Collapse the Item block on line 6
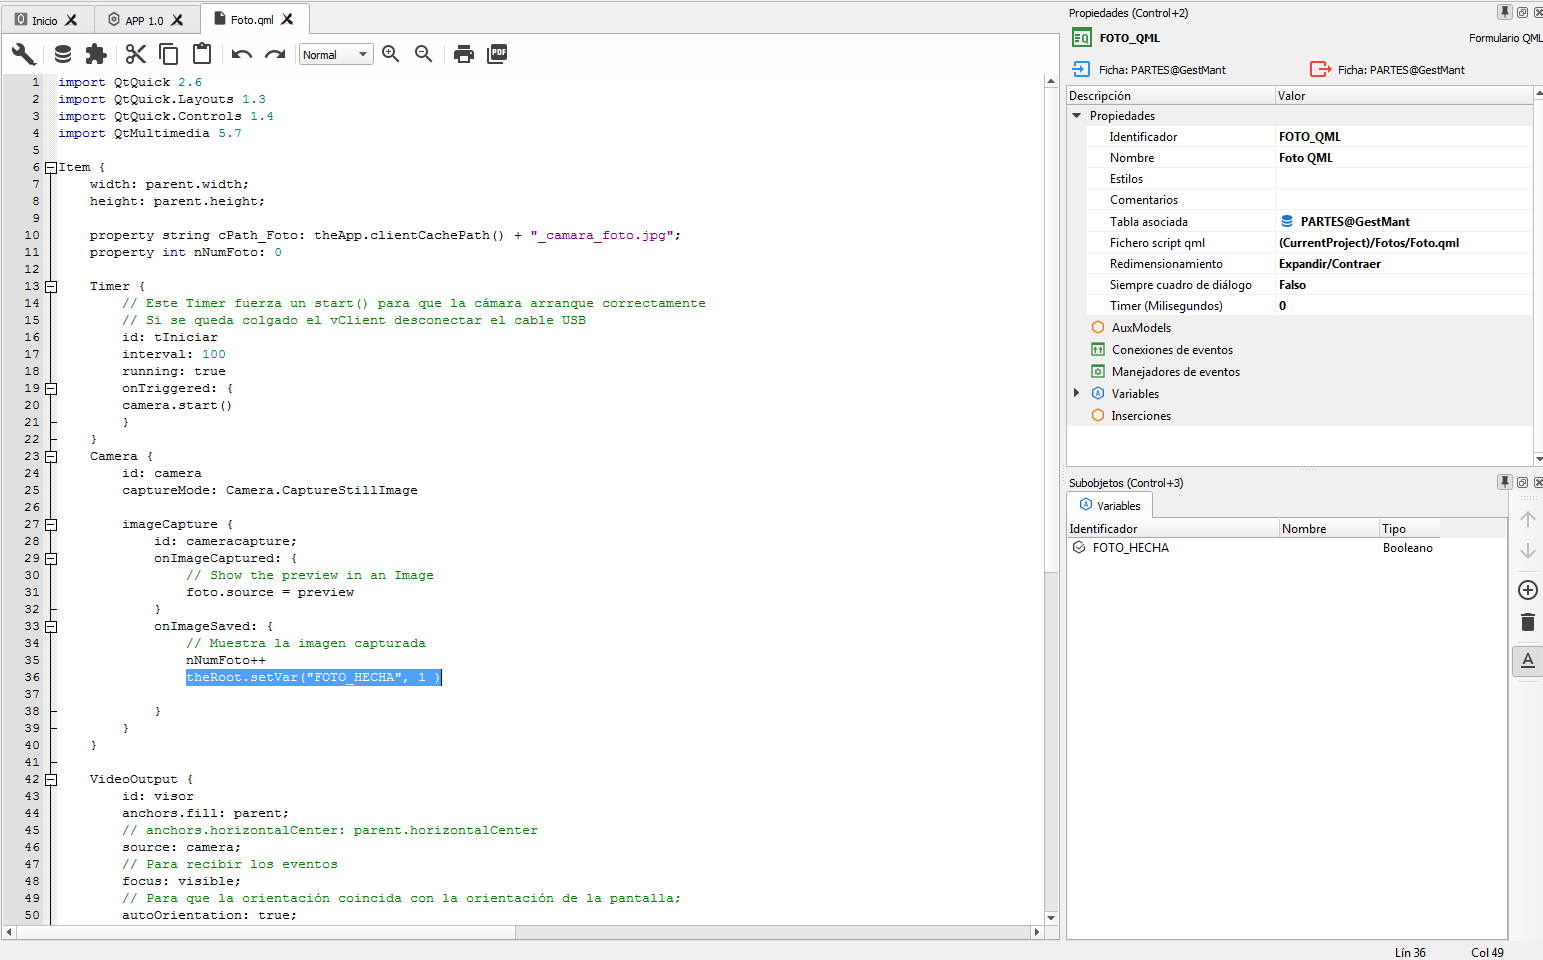This screenshot has height=960, width=1543. 51,168
